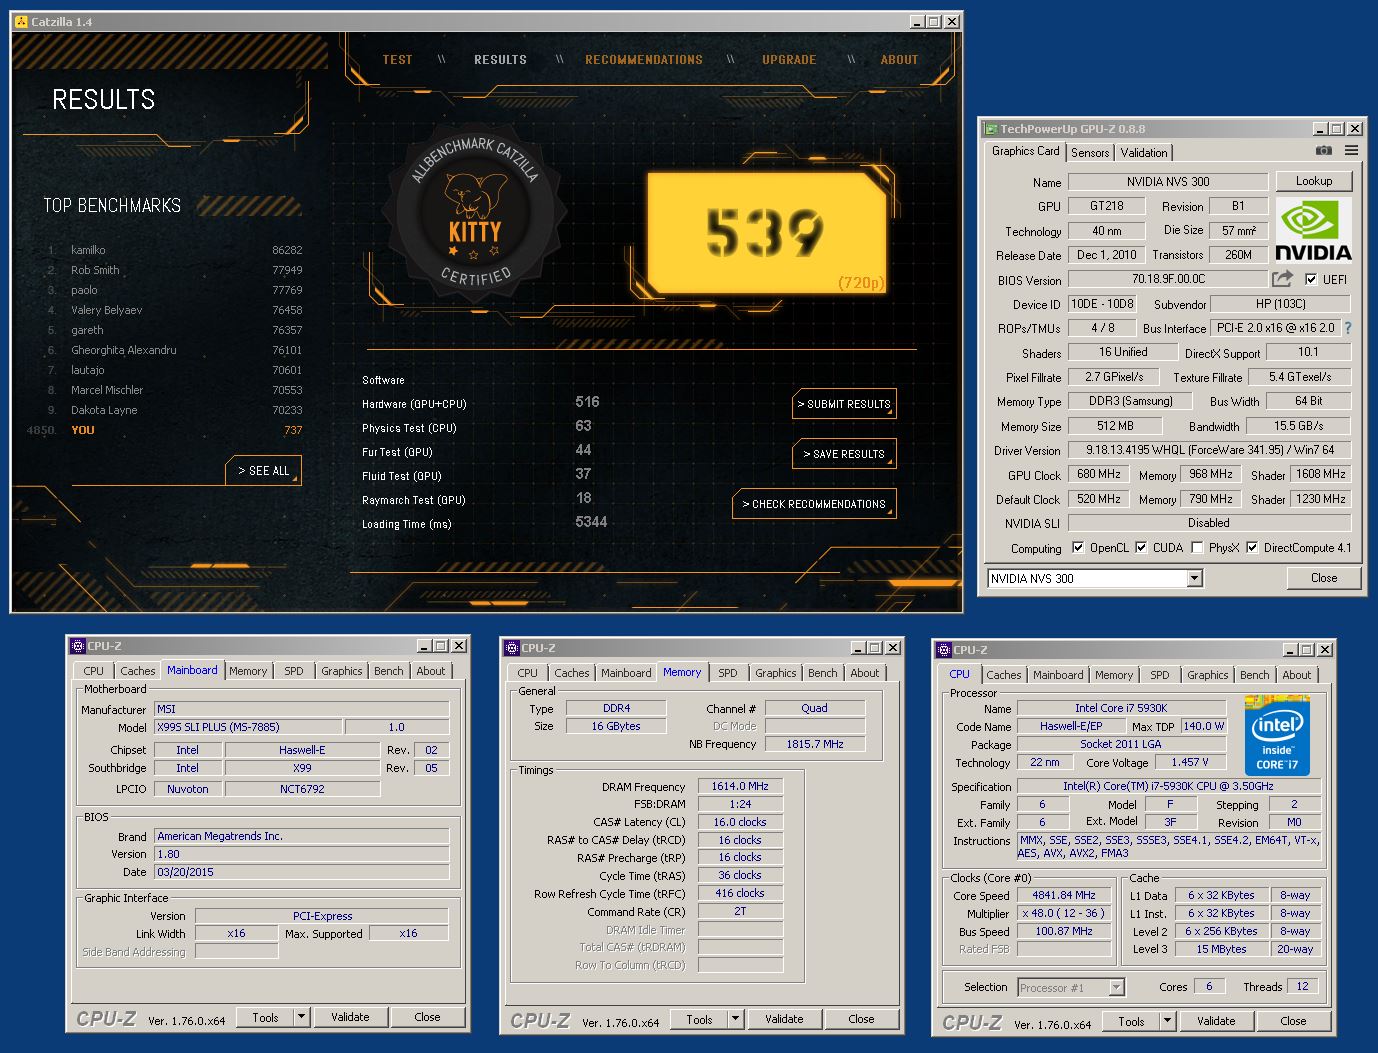1378x1053 pixels.
Task: Click the CHECK RECOMMENDATIONS button
Action: coord(814,504)
